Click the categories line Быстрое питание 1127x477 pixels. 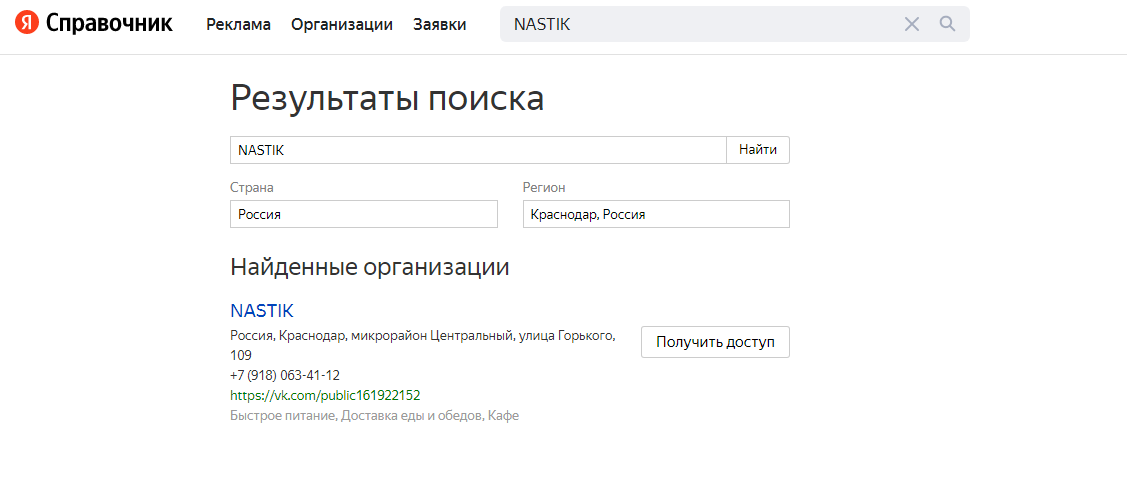pos(374,415)
